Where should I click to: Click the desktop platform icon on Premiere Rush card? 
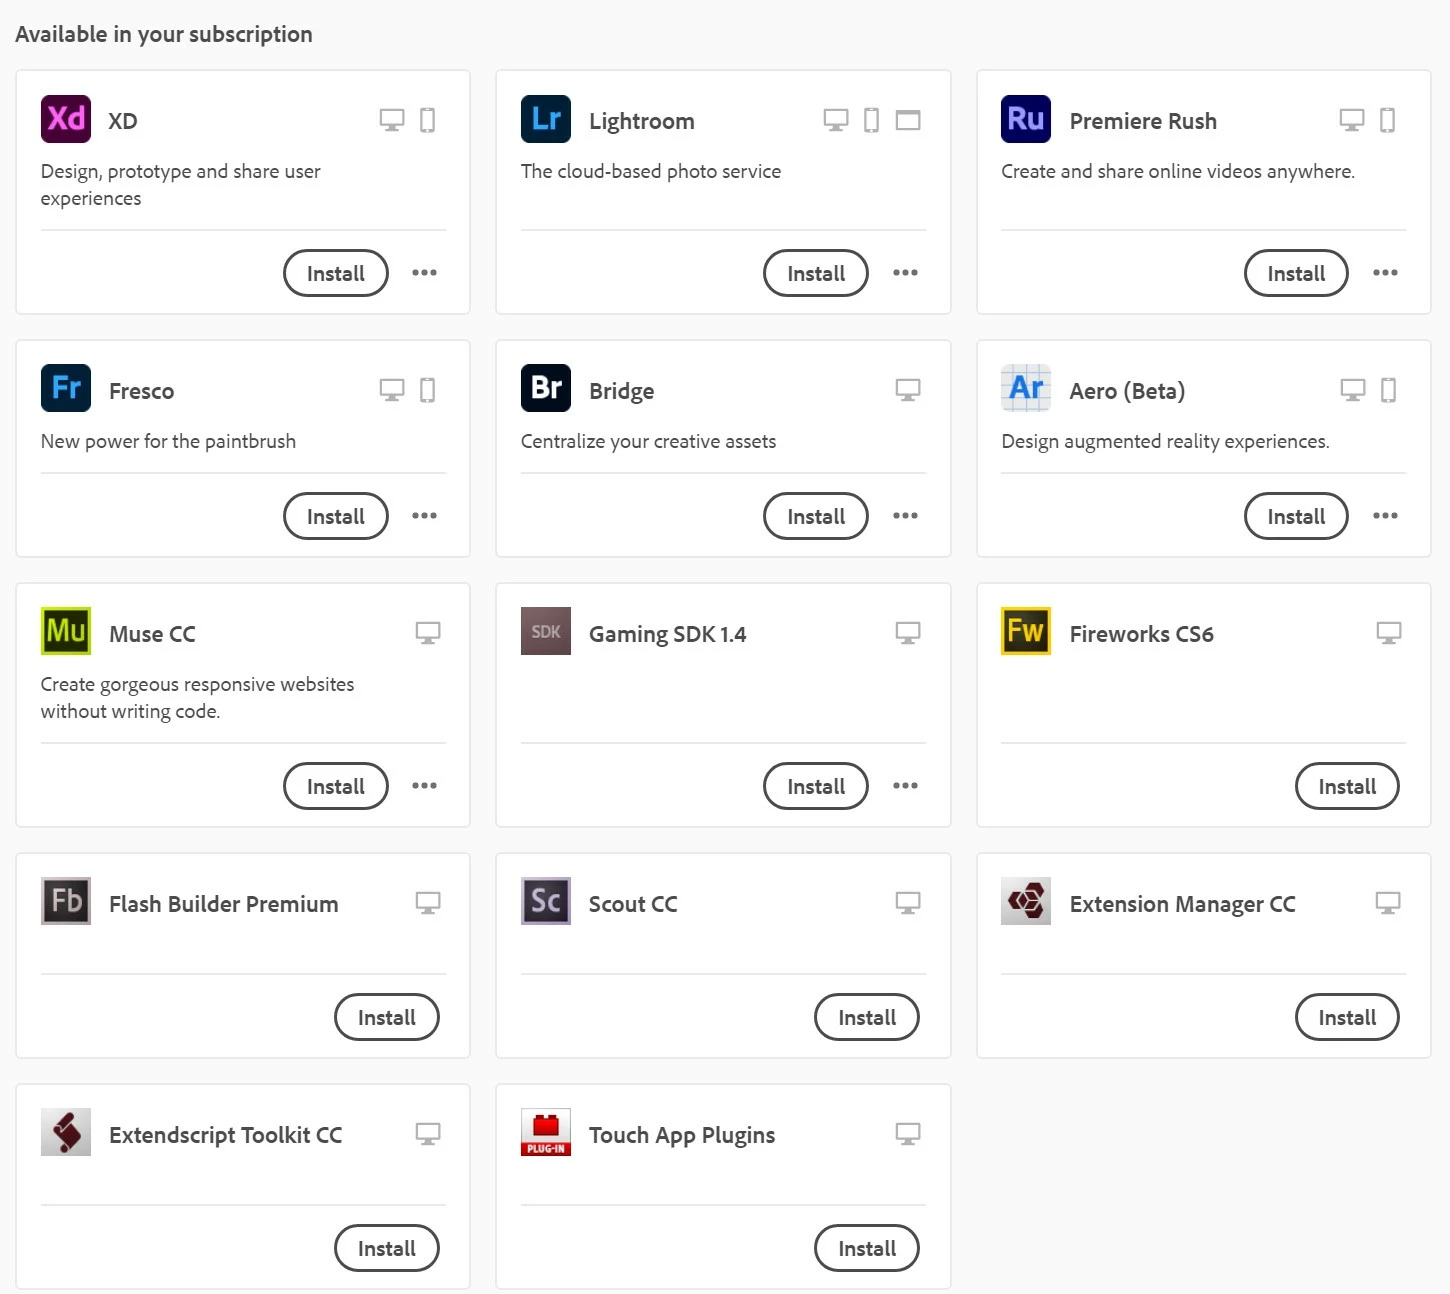pos(1352,120)
